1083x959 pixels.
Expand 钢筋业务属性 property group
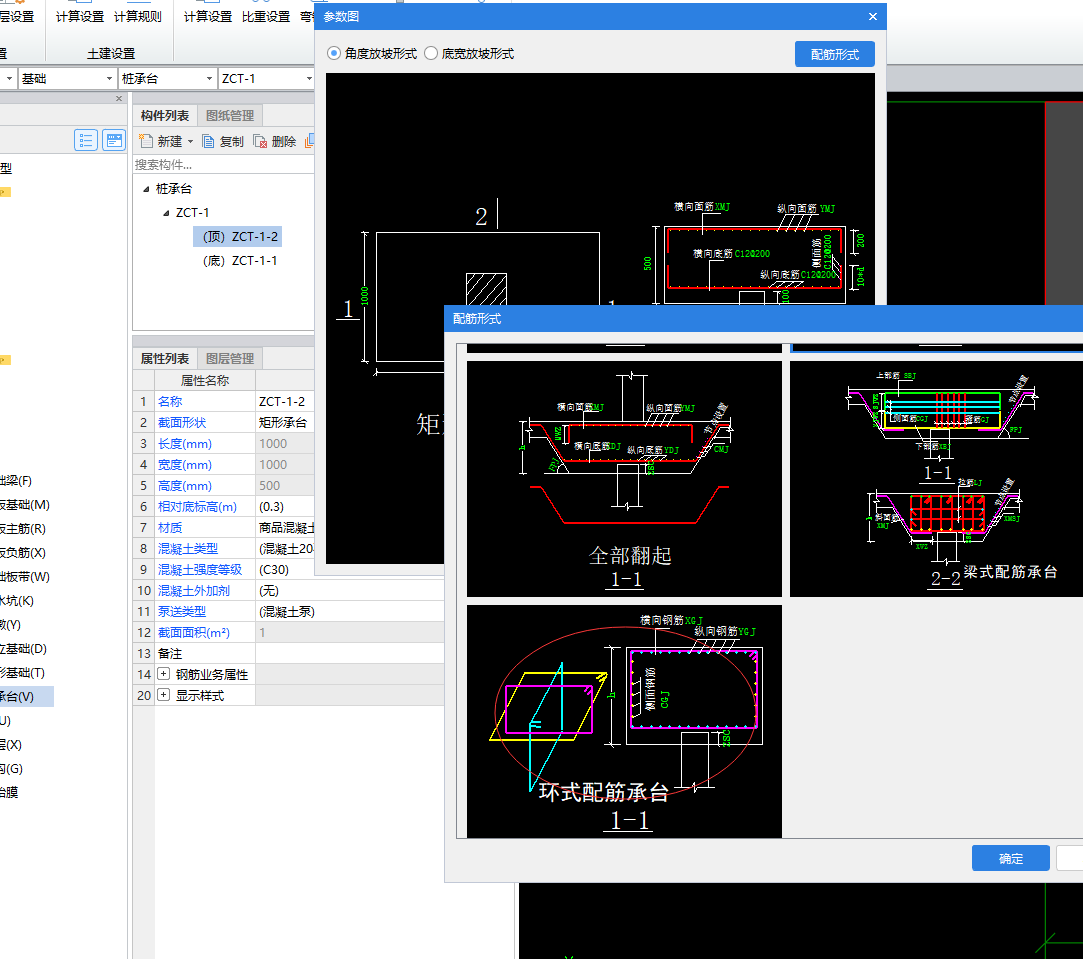coord(164,674)
